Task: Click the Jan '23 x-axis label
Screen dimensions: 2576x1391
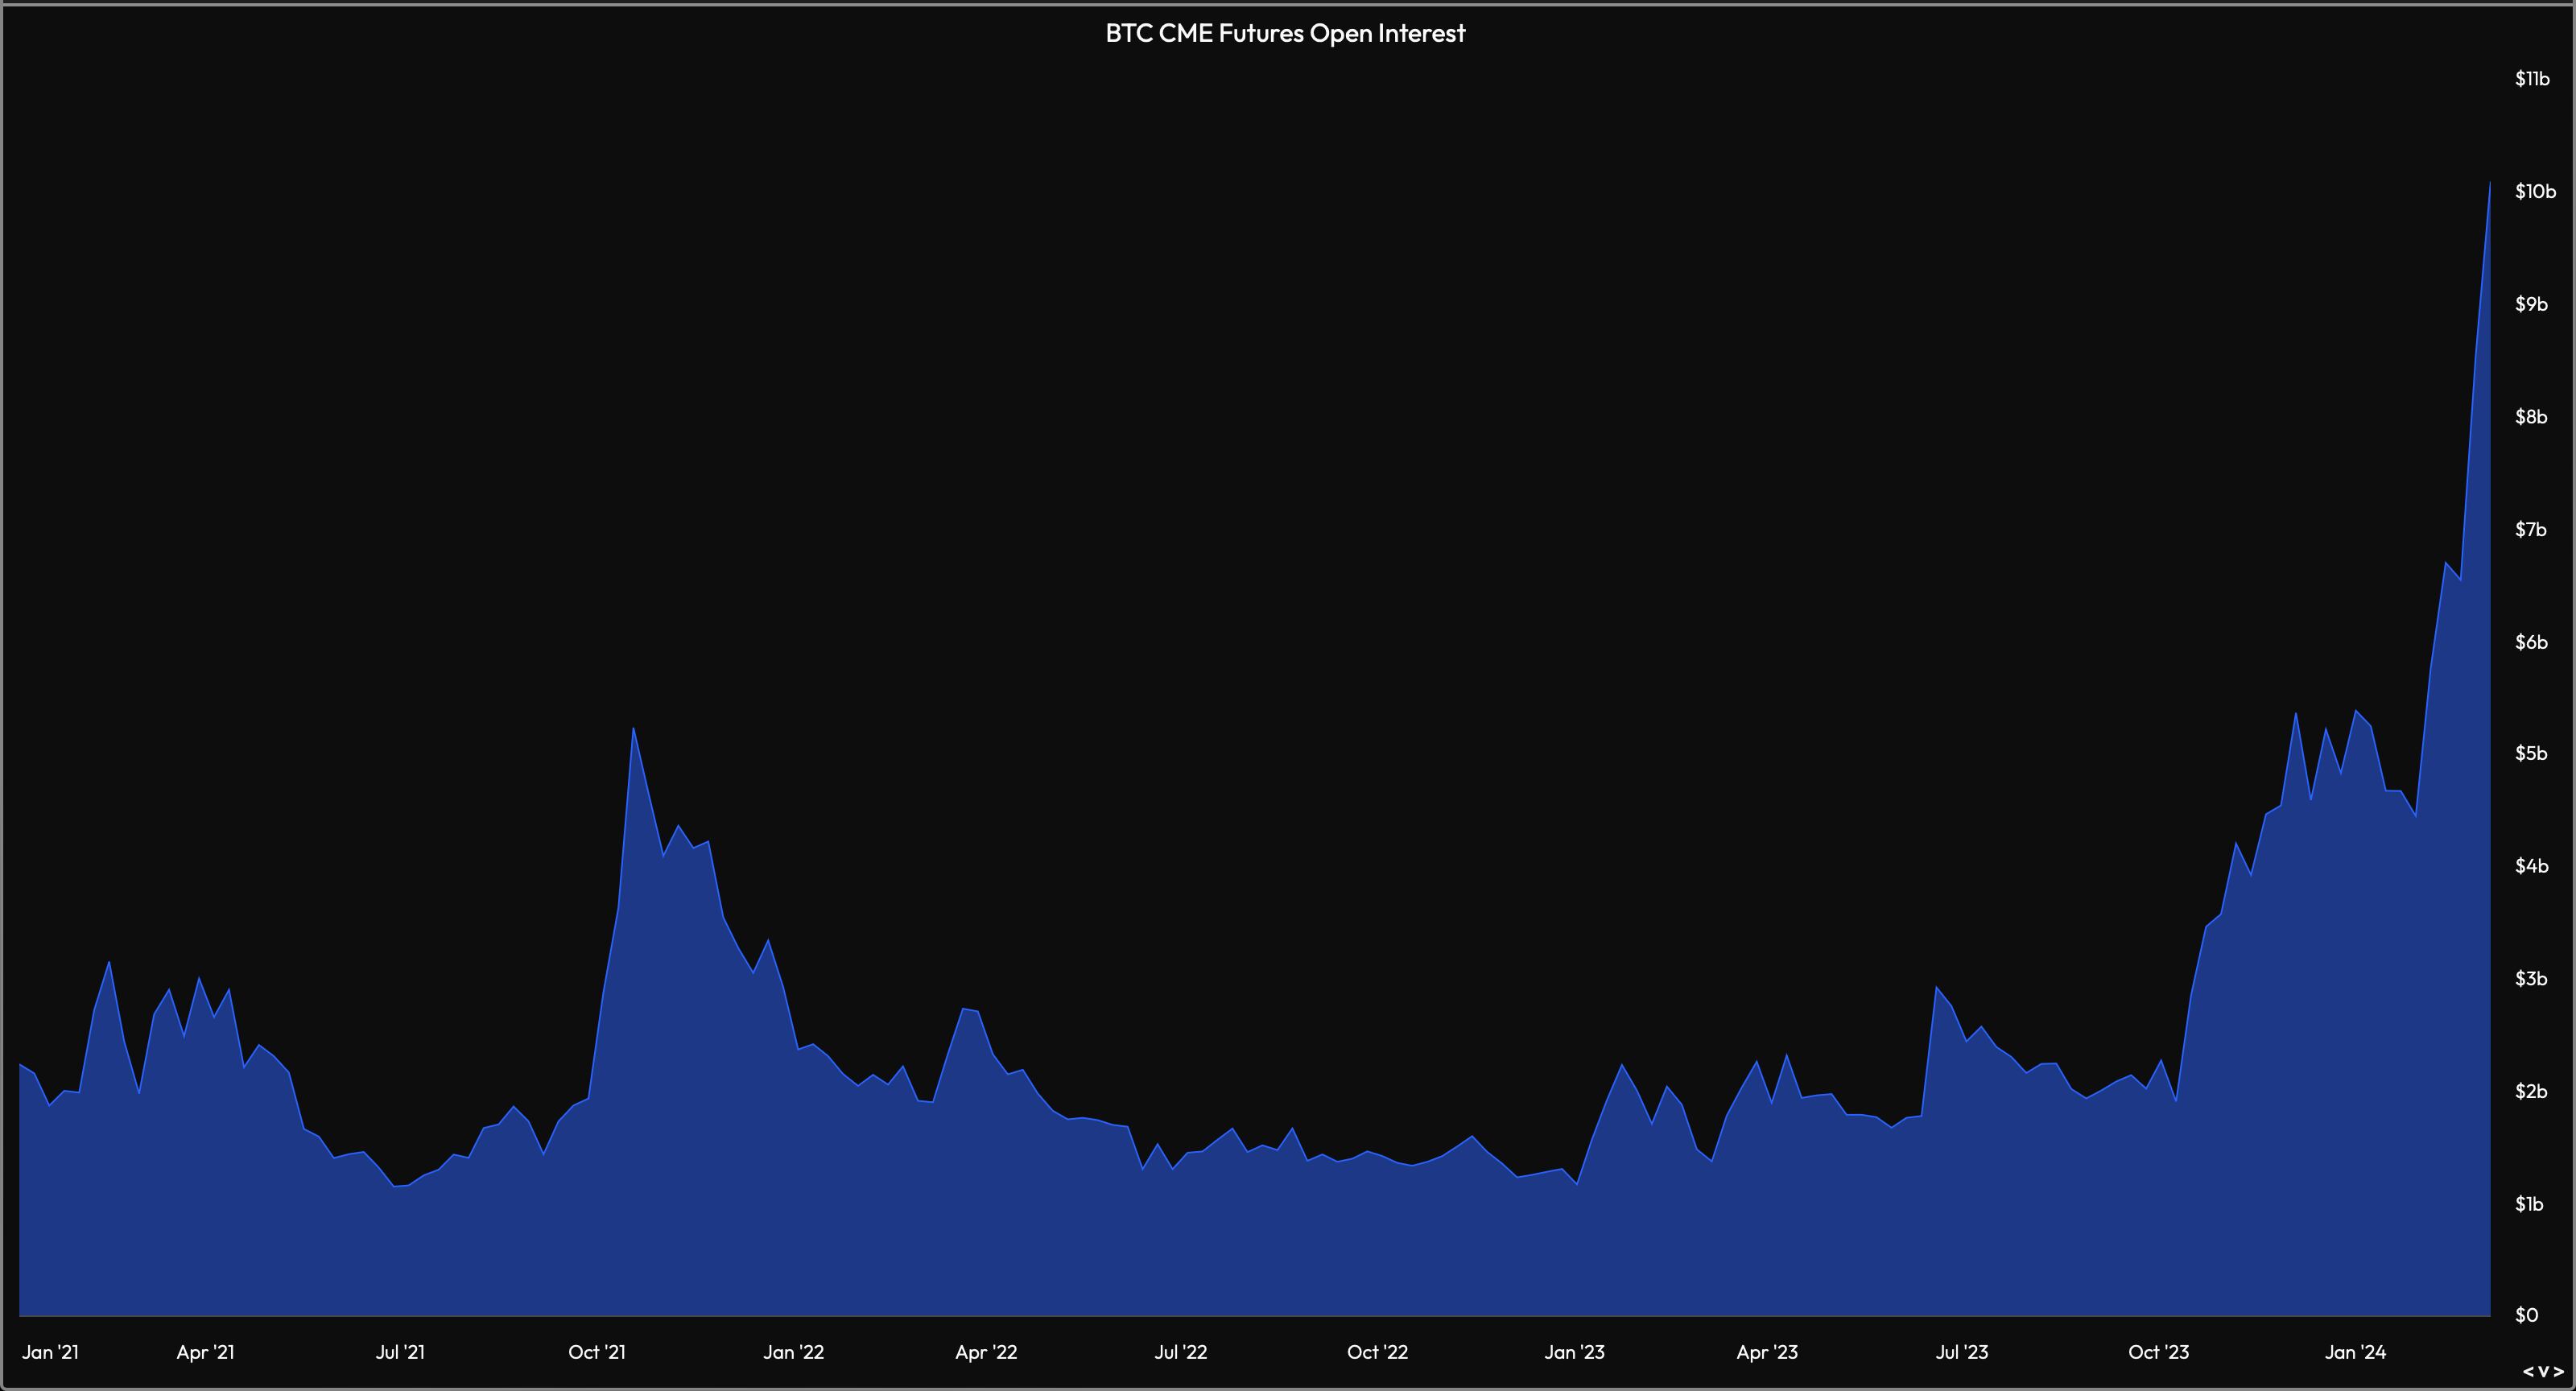Action: click(1574, 1352)
